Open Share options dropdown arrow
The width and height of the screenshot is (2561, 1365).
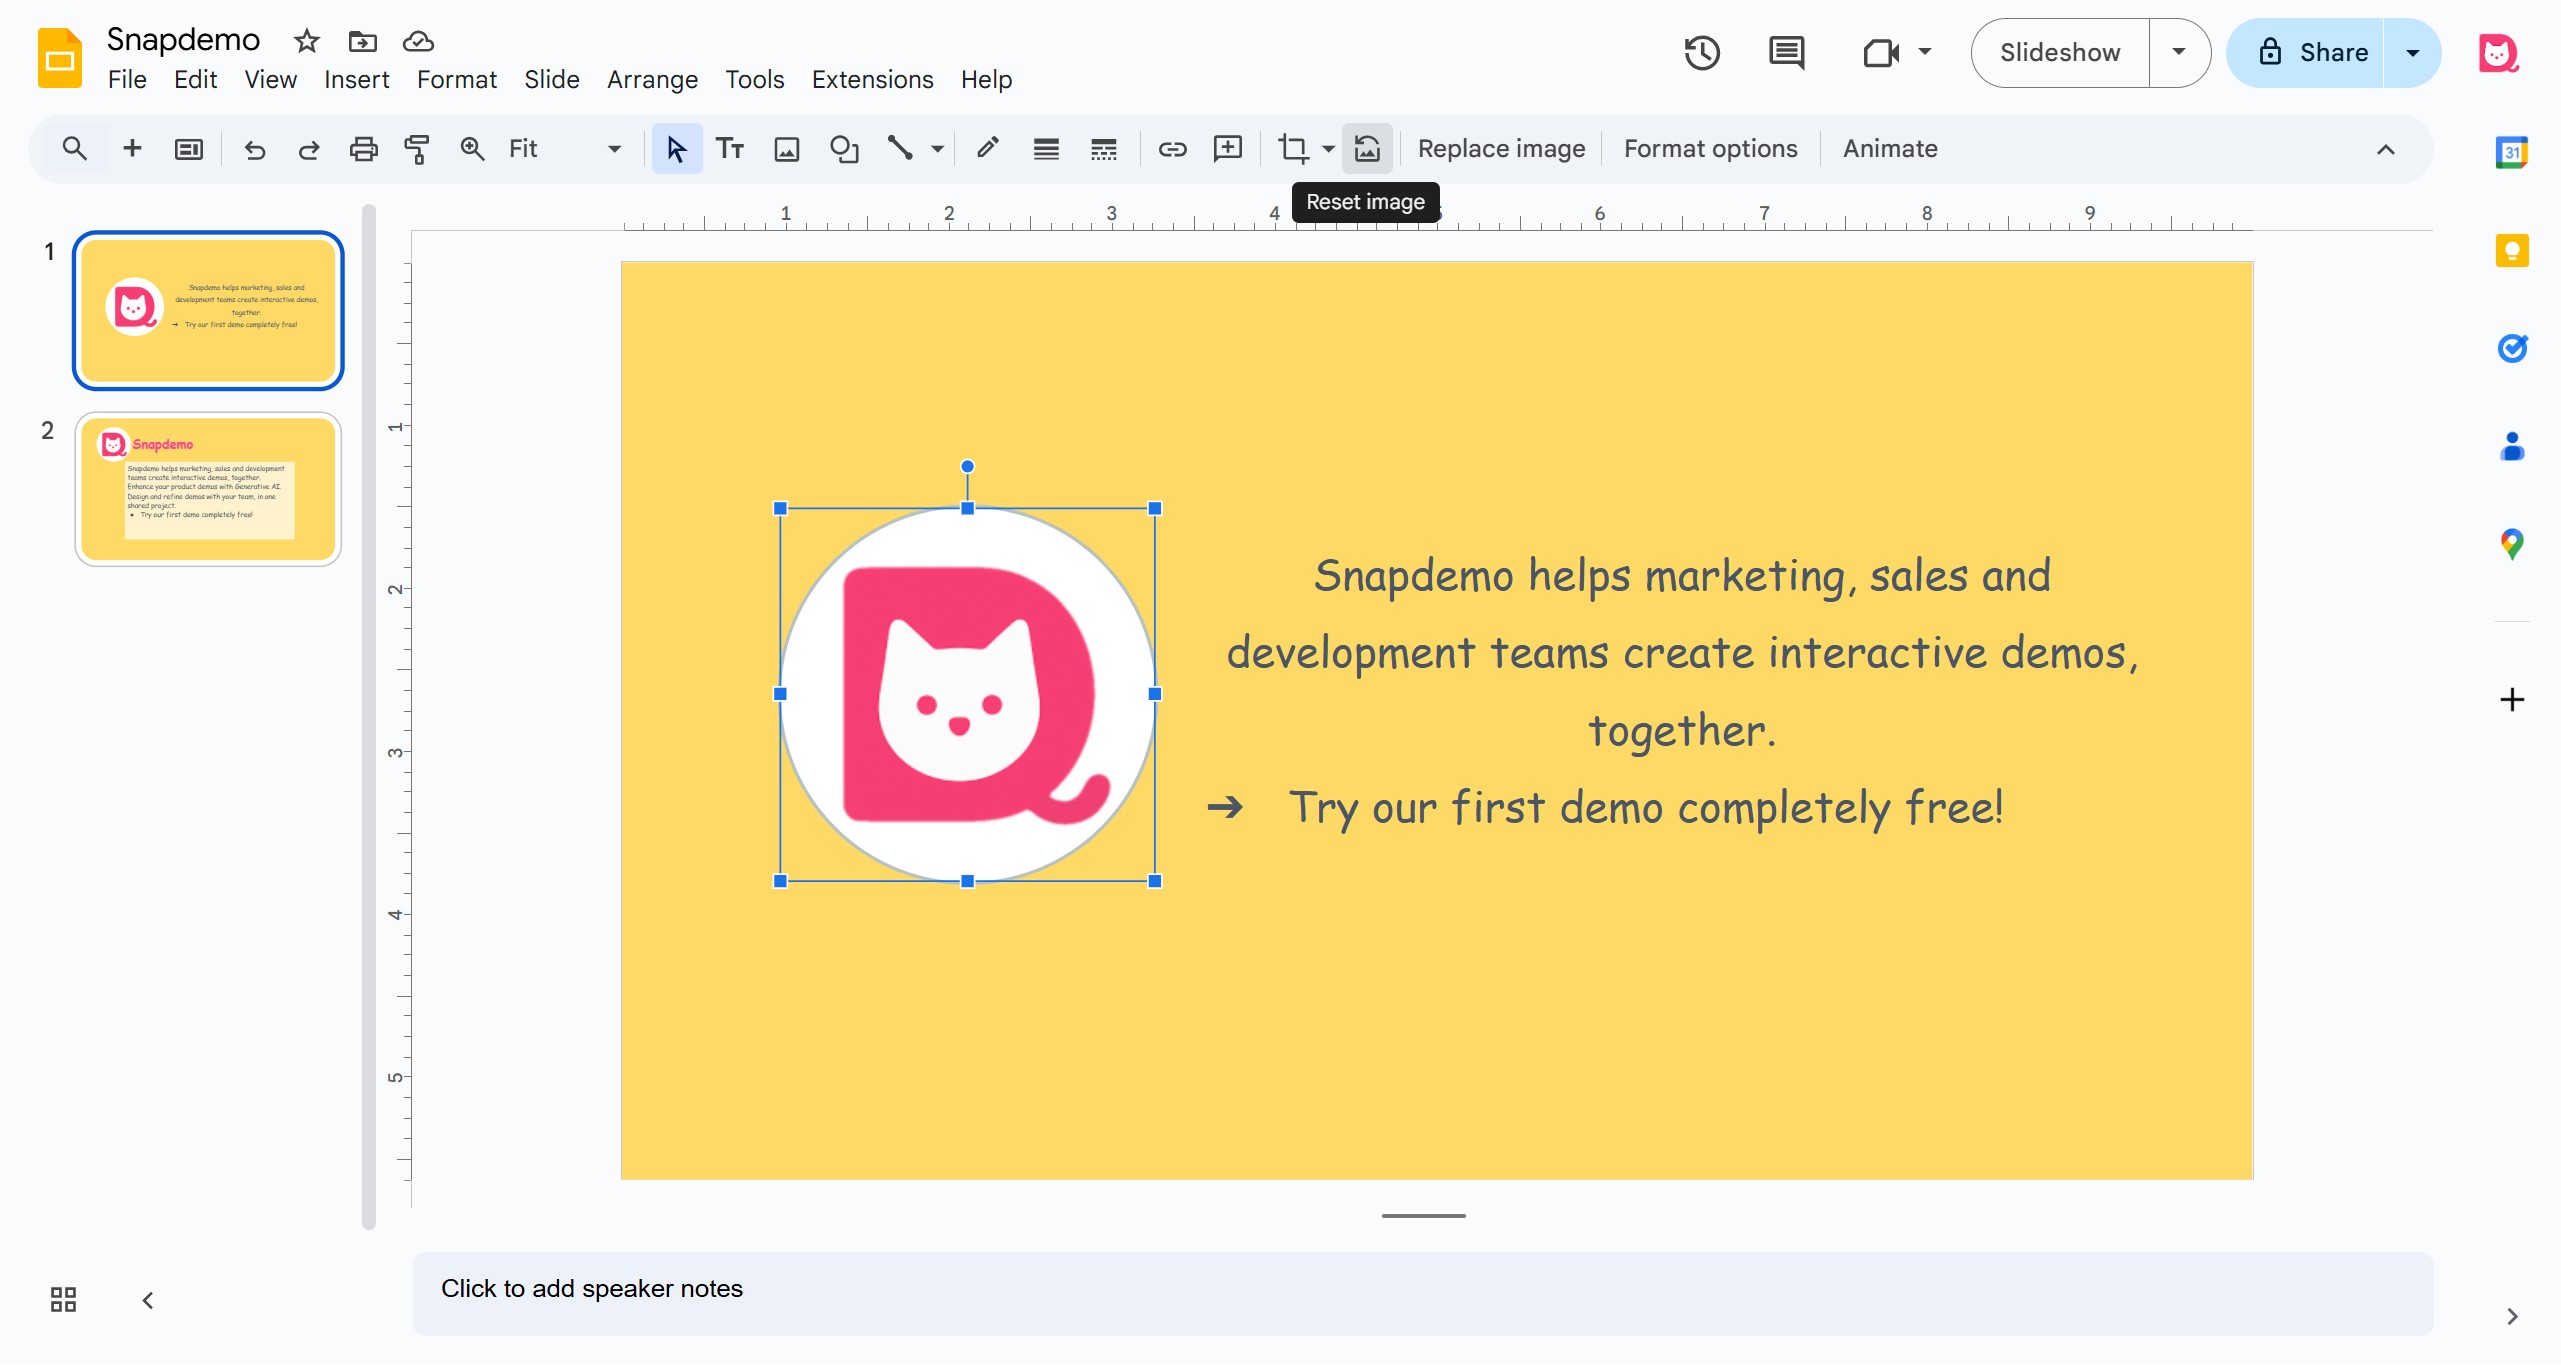tap(2412, 52)
